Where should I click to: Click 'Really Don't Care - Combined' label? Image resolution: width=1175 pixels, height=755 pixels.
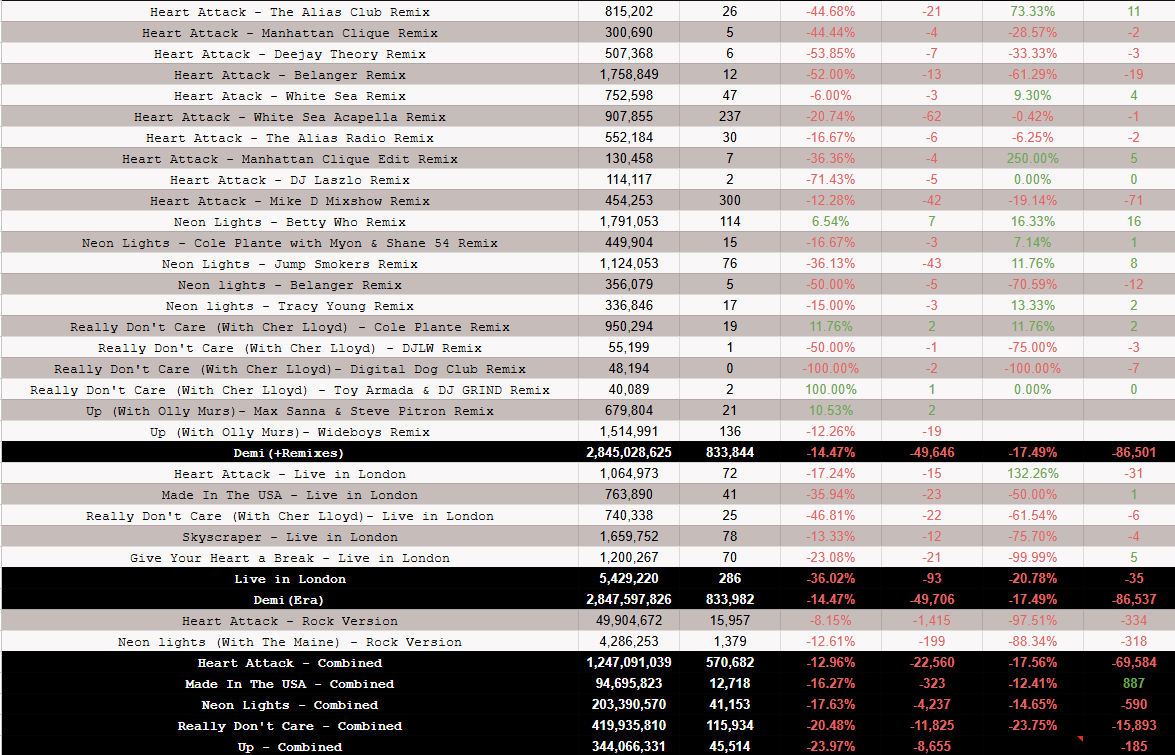289,725
